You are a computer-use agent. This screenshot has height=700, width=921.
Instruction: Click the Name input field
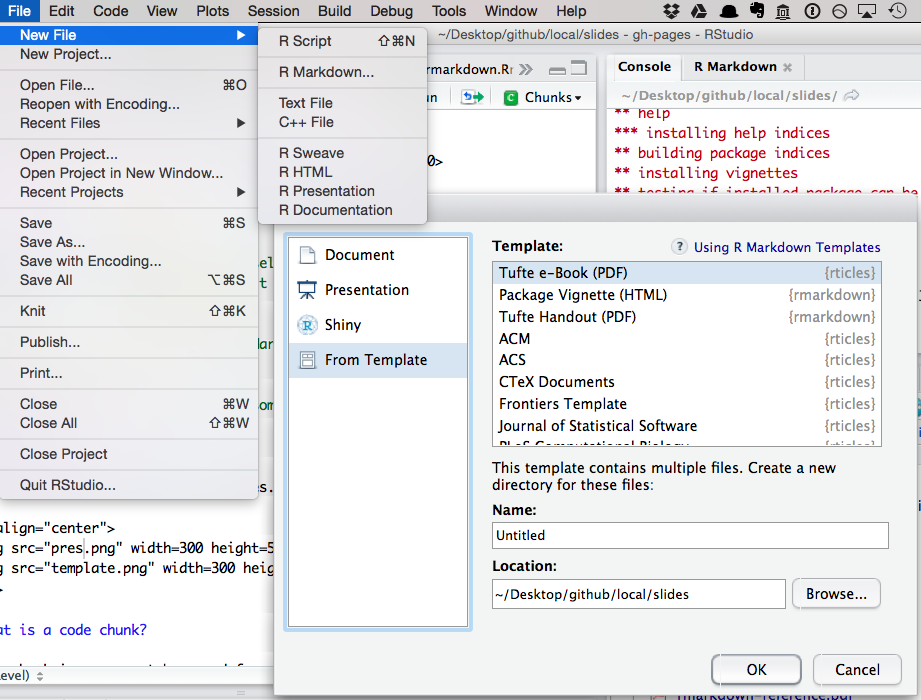click(x=690, y=536)
